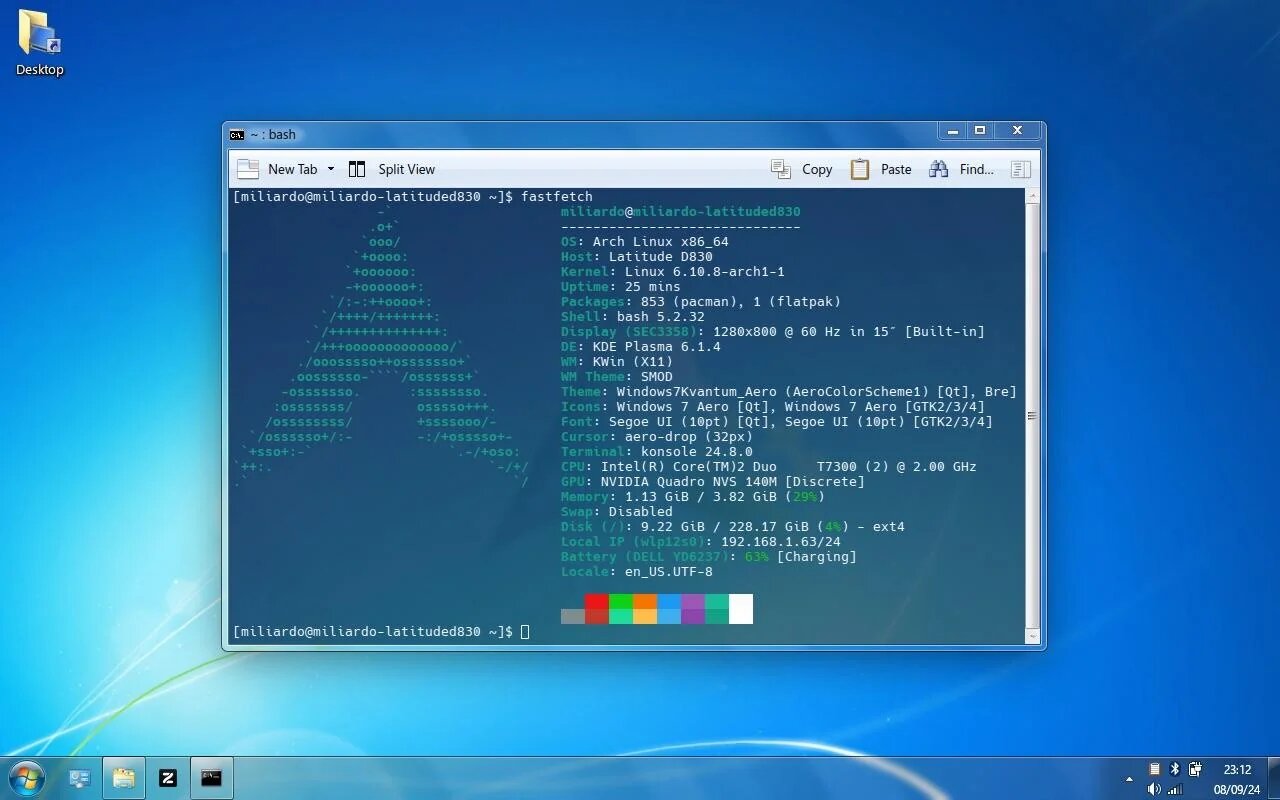Click the Split View toolbar button
Screen dimensions: 1280x800
point(392,169)
